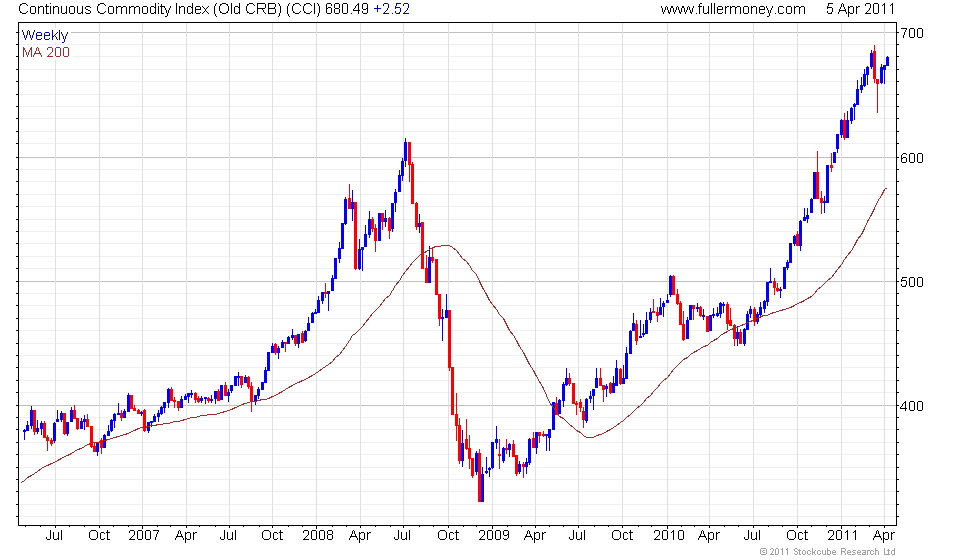This screenshot has height=560, width=980.
Task: Click the 'Apr' x-axis label after 2009
Action: pyautogui.click(x=534, y=535)
